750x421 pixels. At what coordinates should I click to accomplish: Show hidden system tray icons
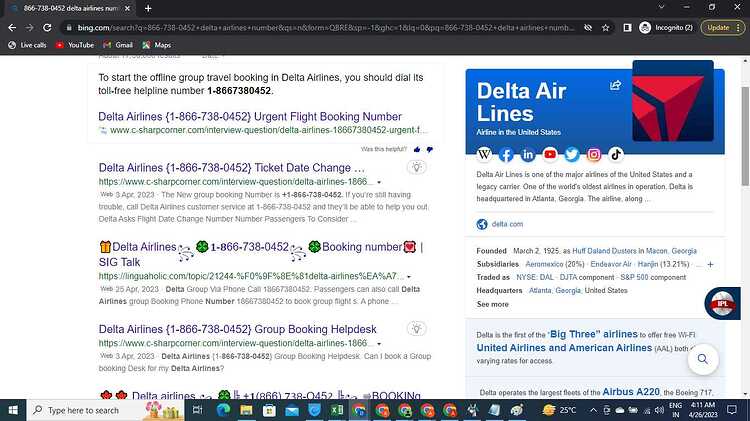(x=593, y=410)
